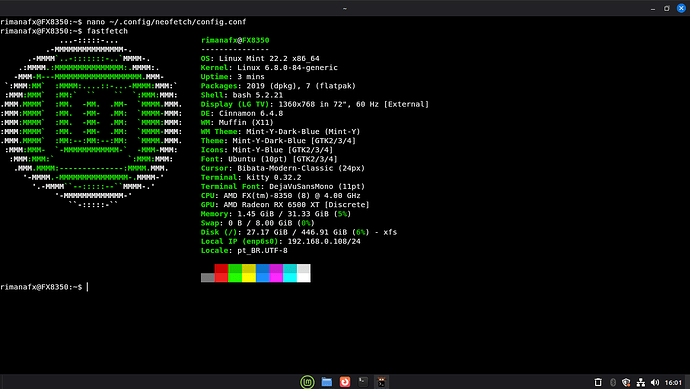Viewport: 690px width, 389px height.
Task: Click the 'AMD FX(tm)-8350' CPU line
Action: click(281, 196)
